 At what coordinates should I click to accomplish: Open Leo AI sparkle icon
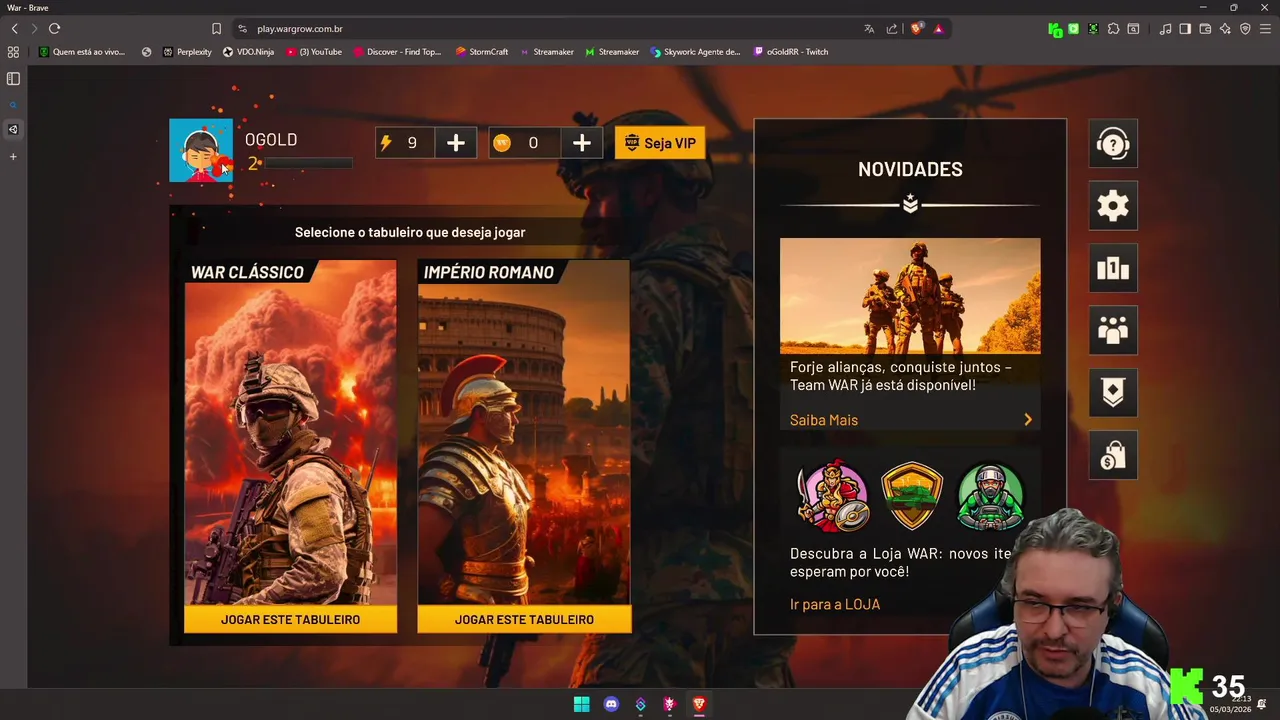tap(1225, 29)
